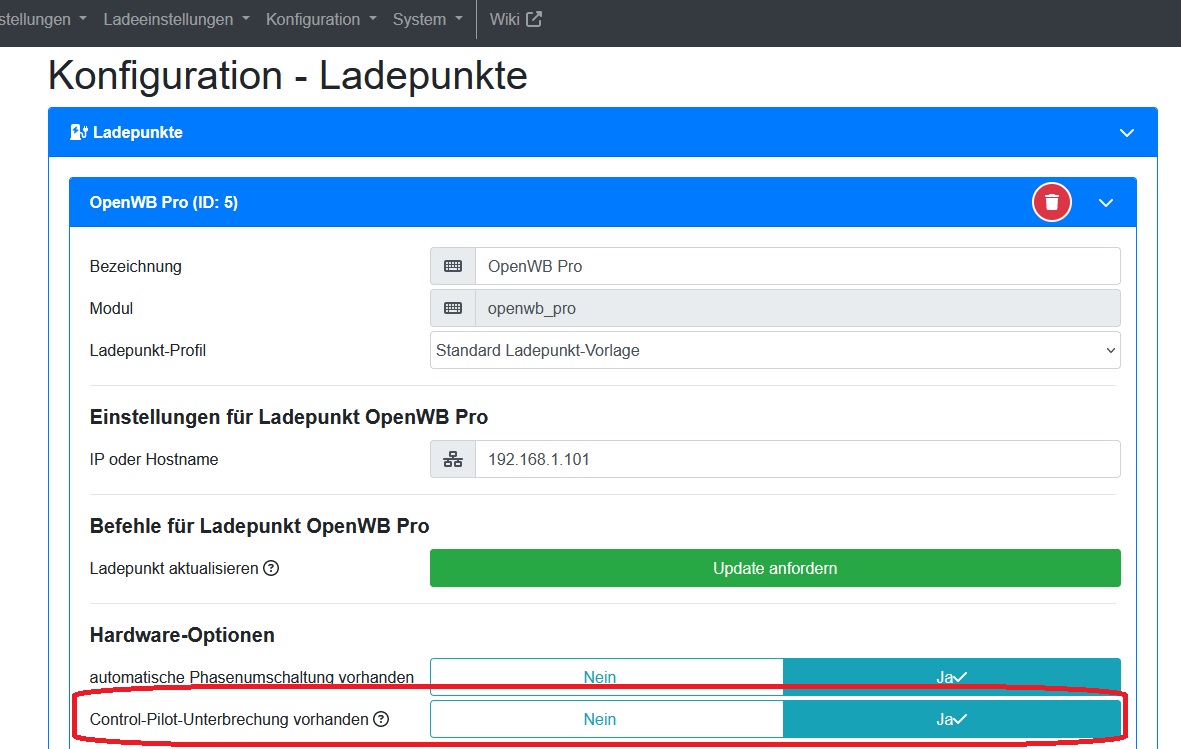Open the partially visible Einstellungen menu
1181x749 pixels.
[42, 20]
